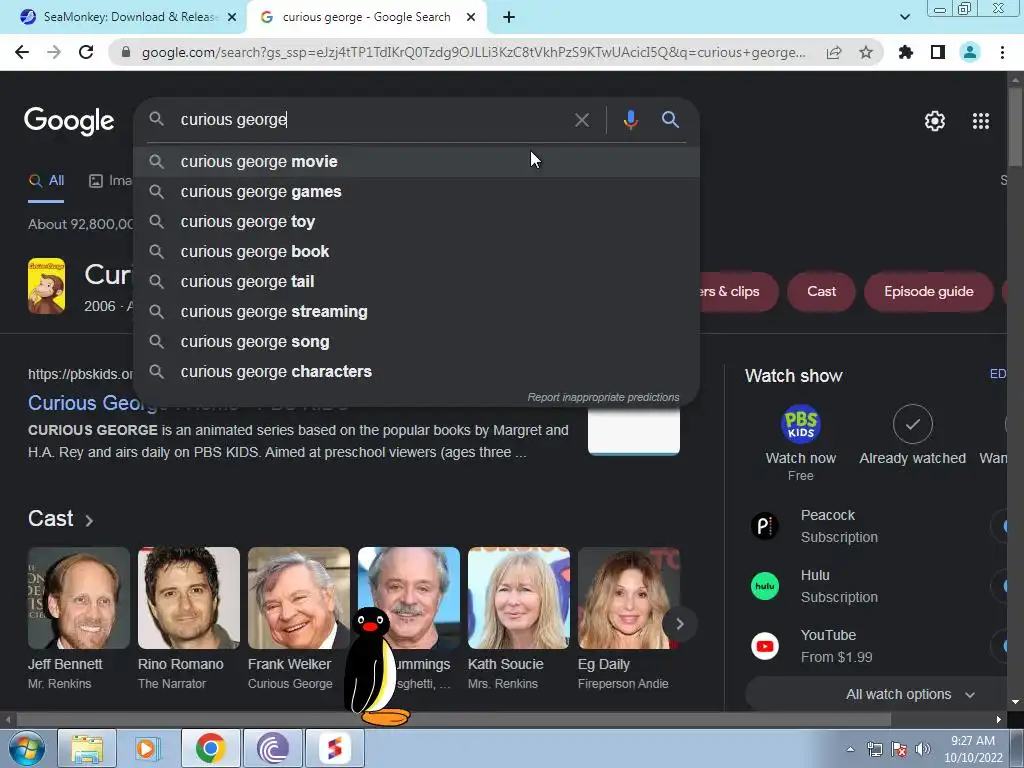Click the Google logo
1024x768 pixels.
tap(69, 121)
